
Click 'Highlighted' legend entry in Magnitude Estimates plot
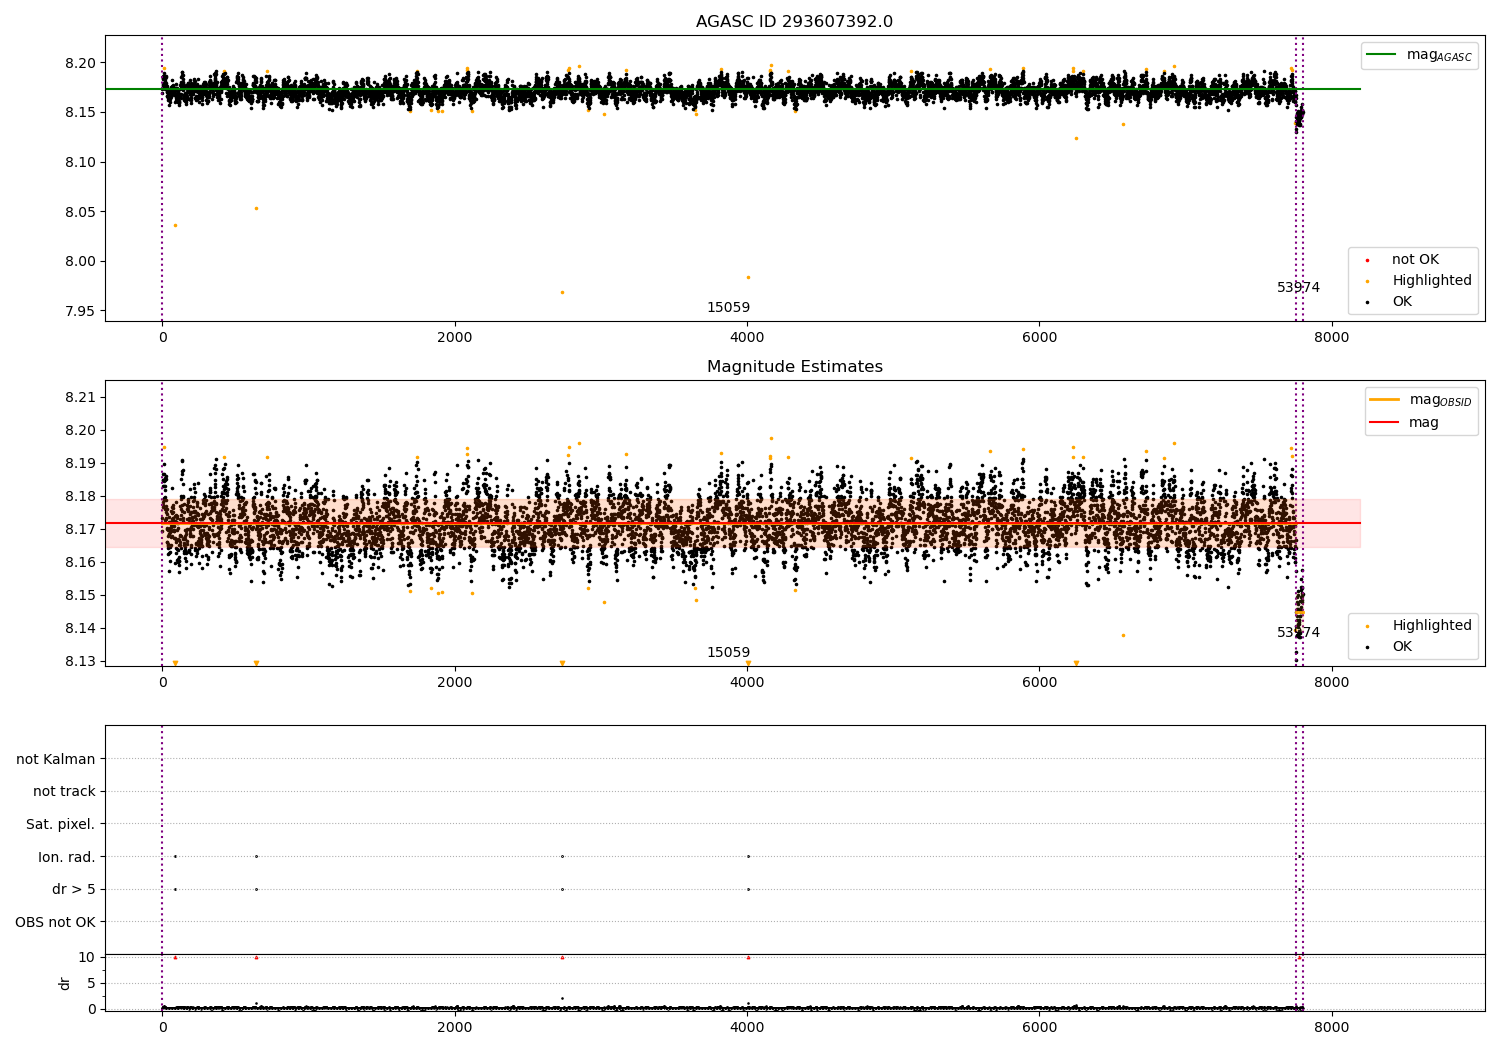[x=1431, y=626]
